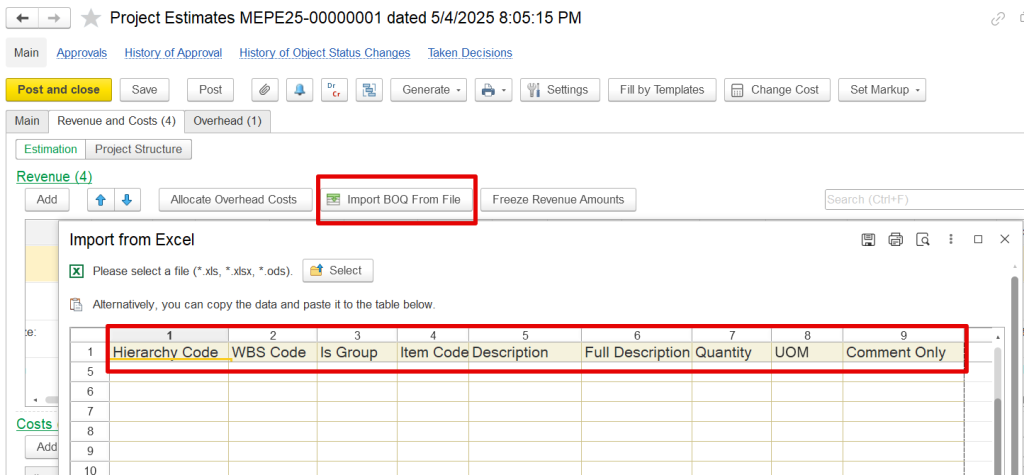
Task: Switch to Project Structure view
Action: point(138,149)
